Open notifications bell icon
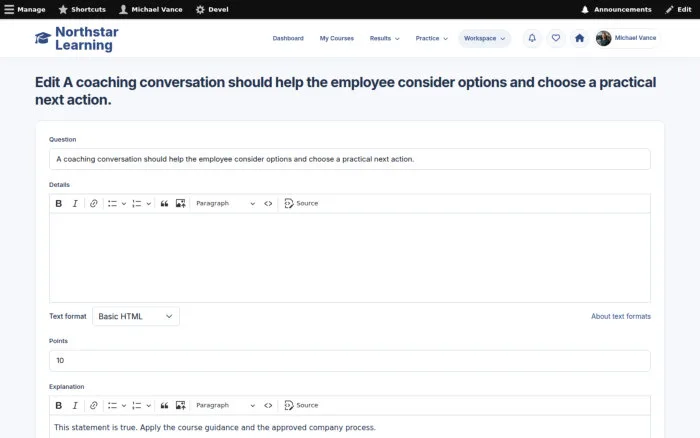Image resolution: width=700 pixels, height=438 pixels. (x=532, y=38)
